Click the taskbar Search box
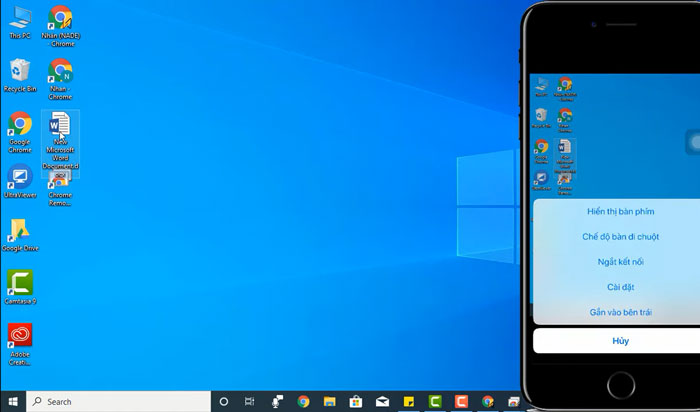This screenshot has height=412, width=700. [118, 401]
